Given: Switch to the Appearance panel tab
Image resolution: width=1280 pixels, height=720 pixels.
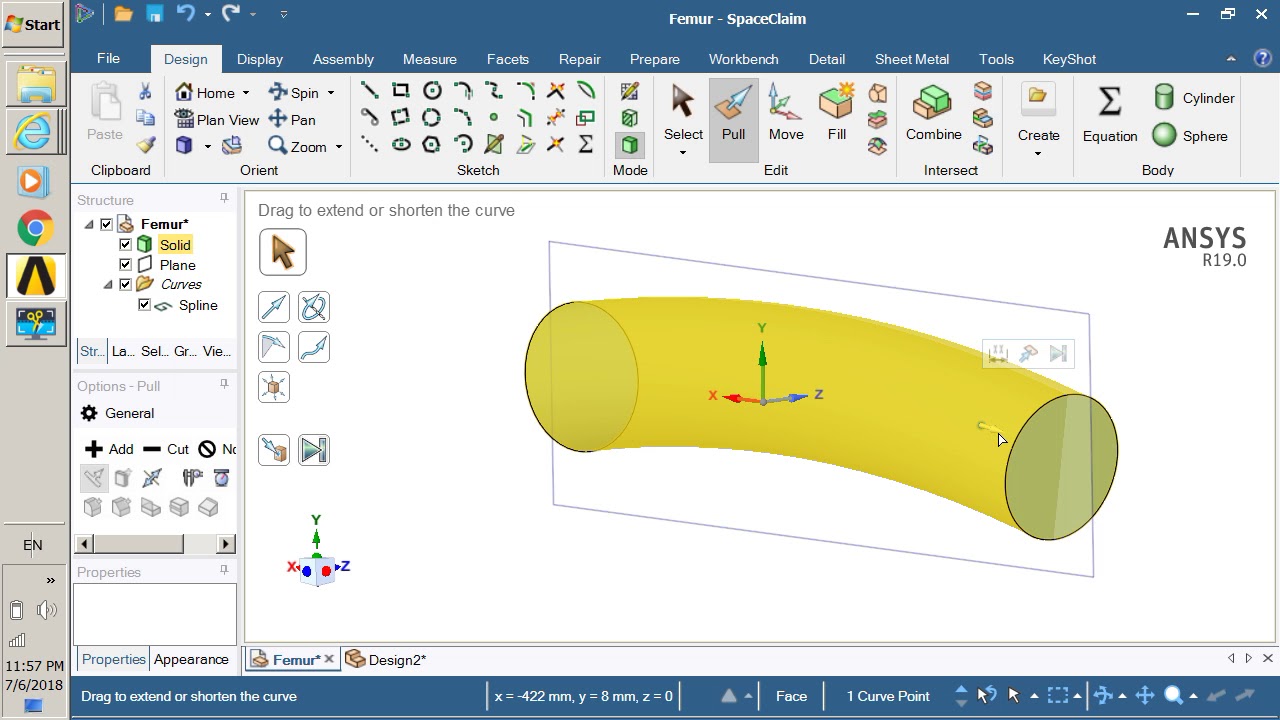Looking at the screenshot, I should click(x=191, y=660).
